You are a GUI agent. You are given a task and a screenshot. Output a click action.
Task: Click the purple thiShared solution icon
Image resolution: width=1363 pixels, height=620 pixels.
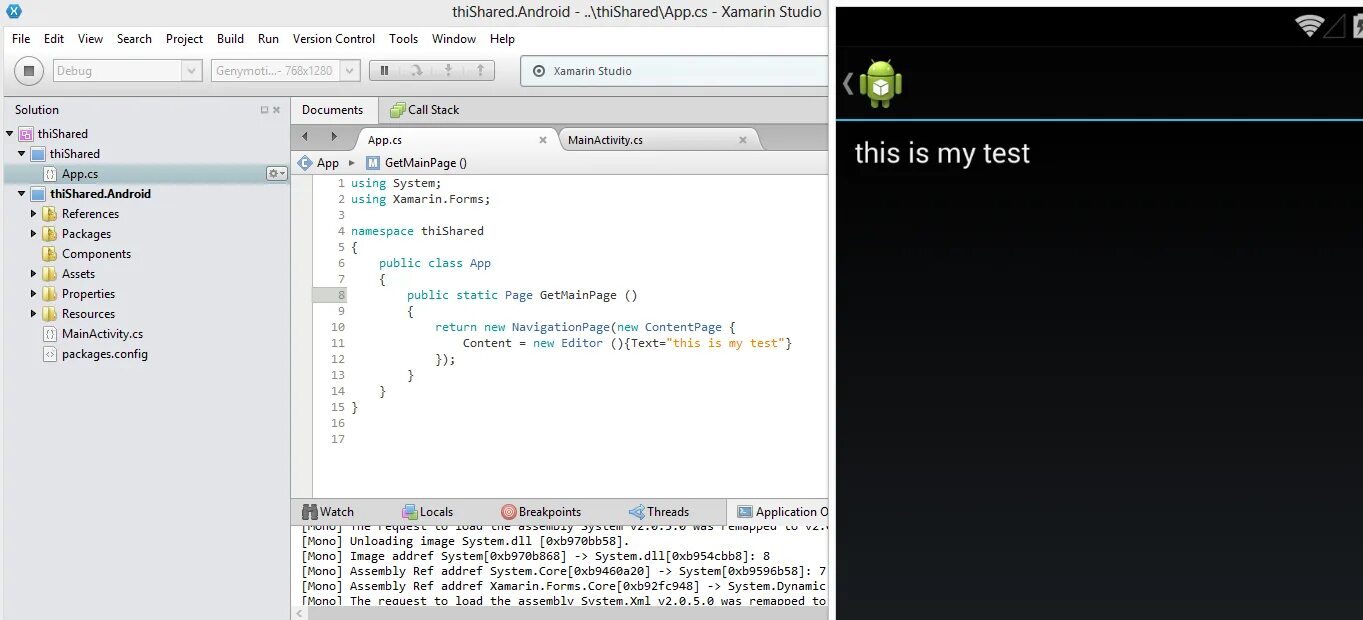pyautogui.click(x=26, y=134)
